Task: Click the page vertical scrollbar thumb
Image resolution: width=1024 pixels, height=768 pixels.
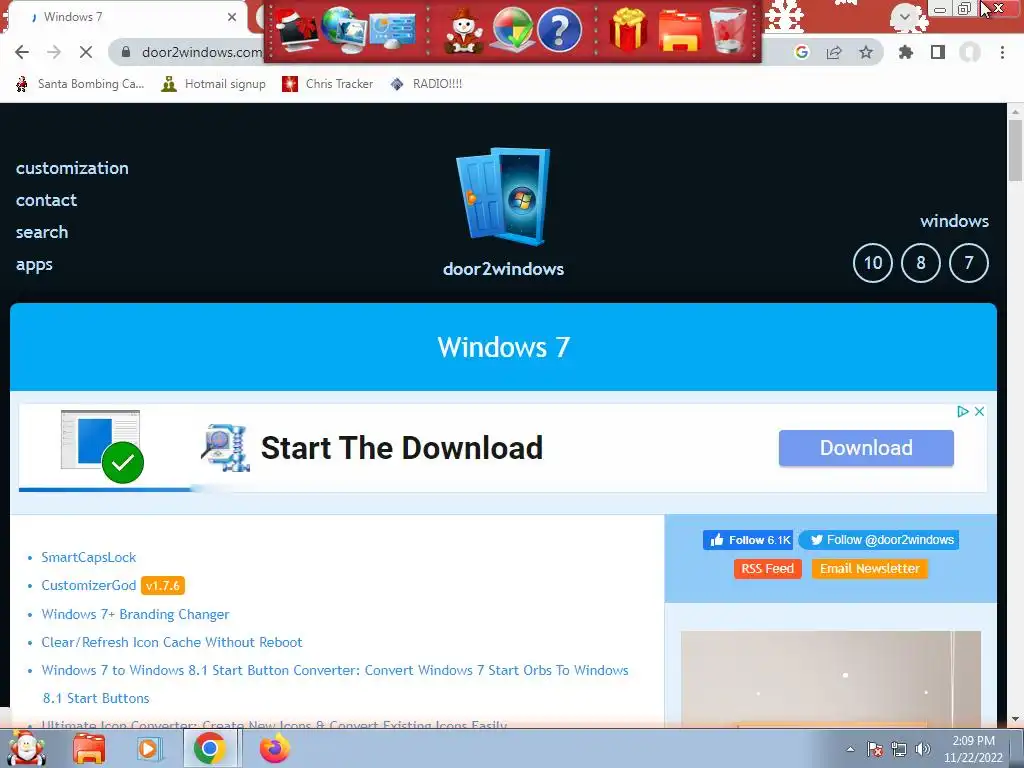Action: tap(1016, 152)
